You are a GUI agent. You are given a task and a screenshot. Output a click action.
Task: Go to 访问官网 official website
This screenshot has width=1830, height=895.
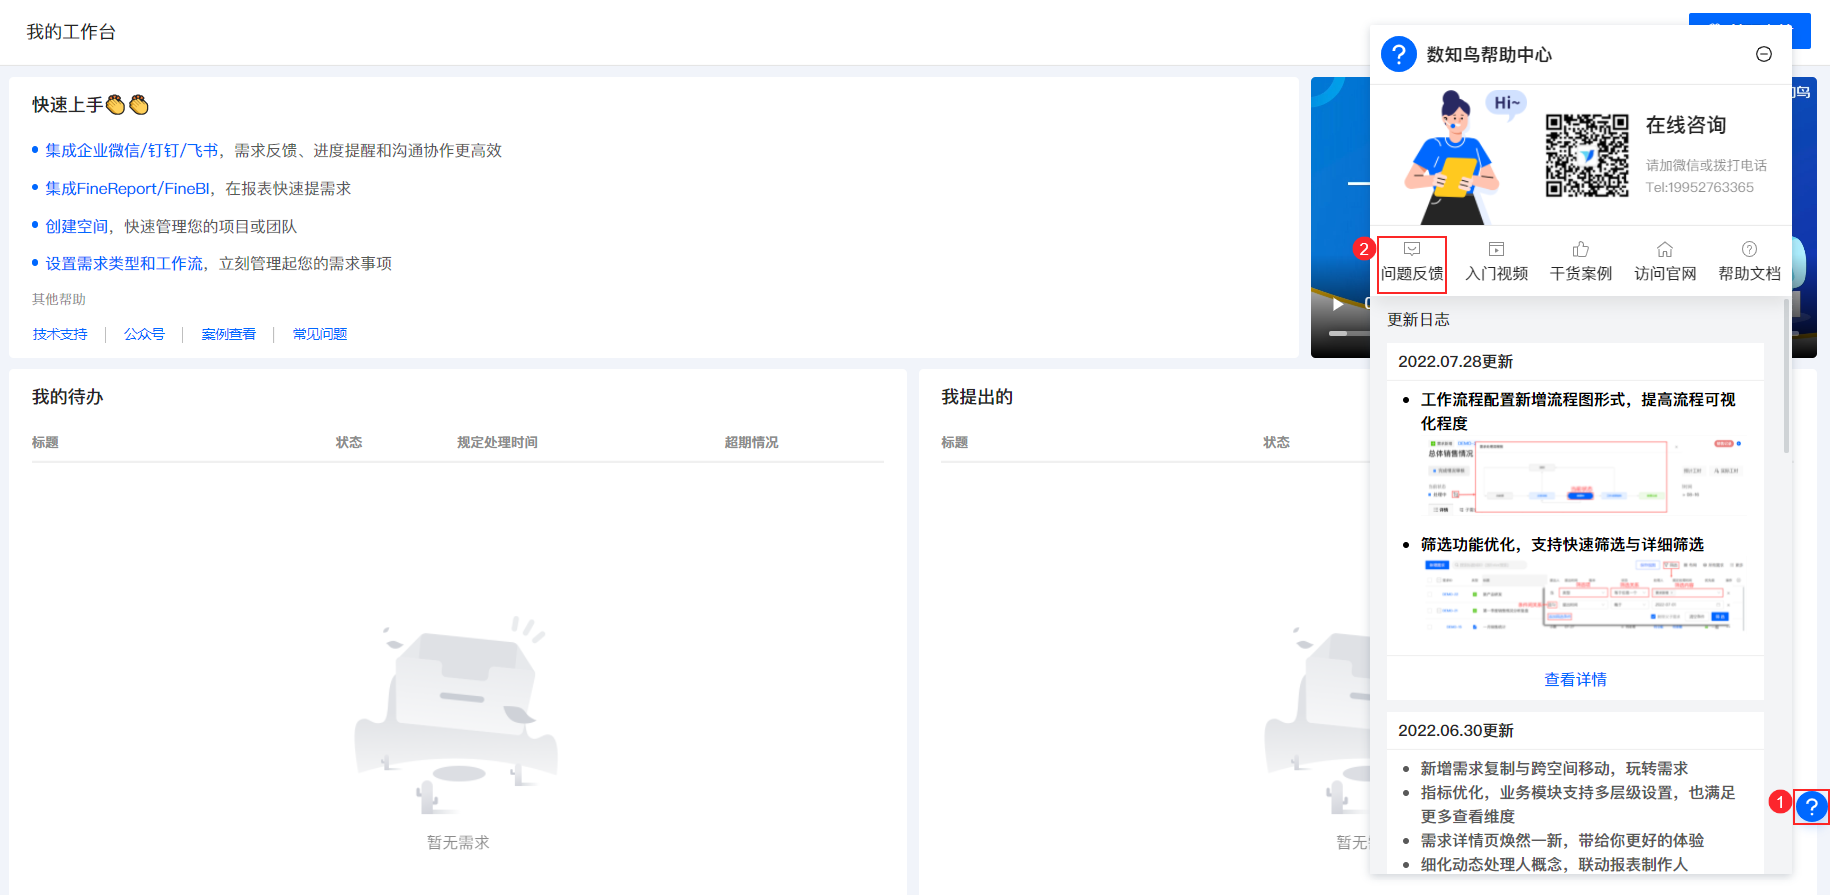click(1665, 263)
